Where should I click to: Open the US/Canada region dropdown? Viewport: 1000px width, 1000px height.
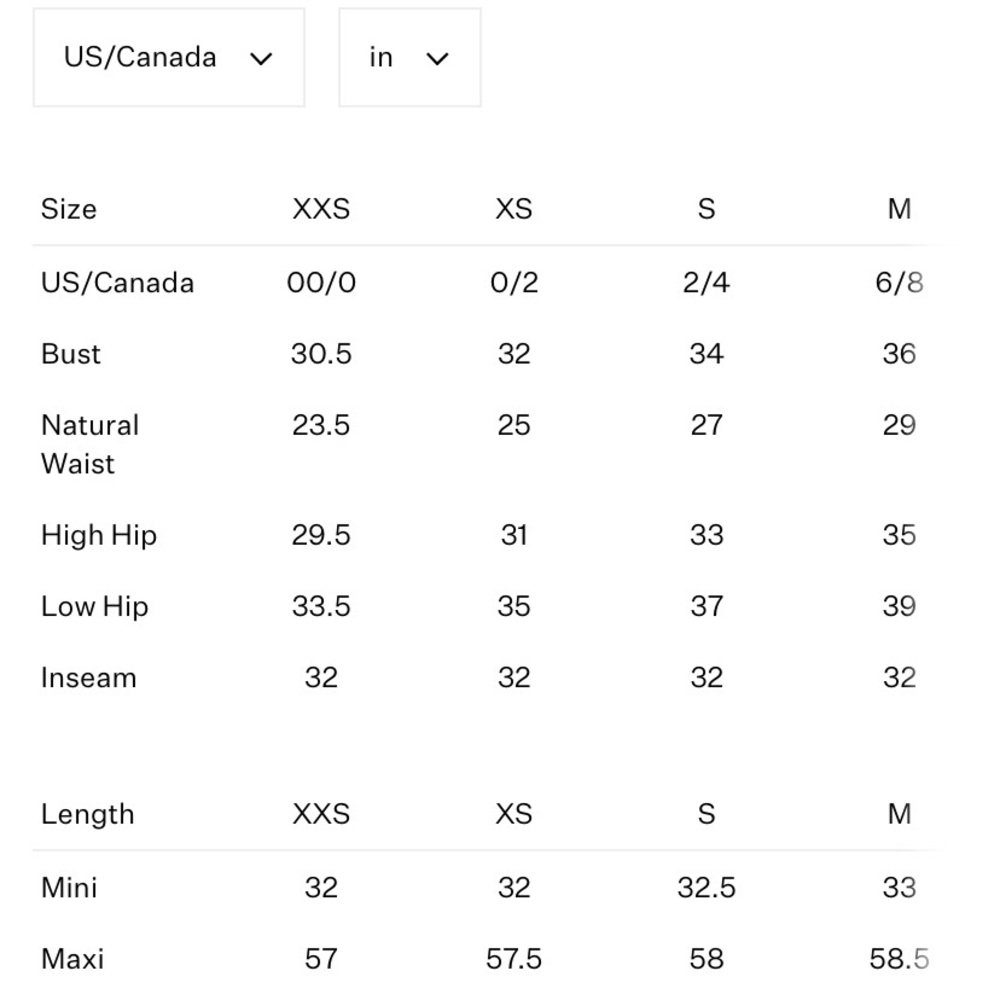point(169,57)
